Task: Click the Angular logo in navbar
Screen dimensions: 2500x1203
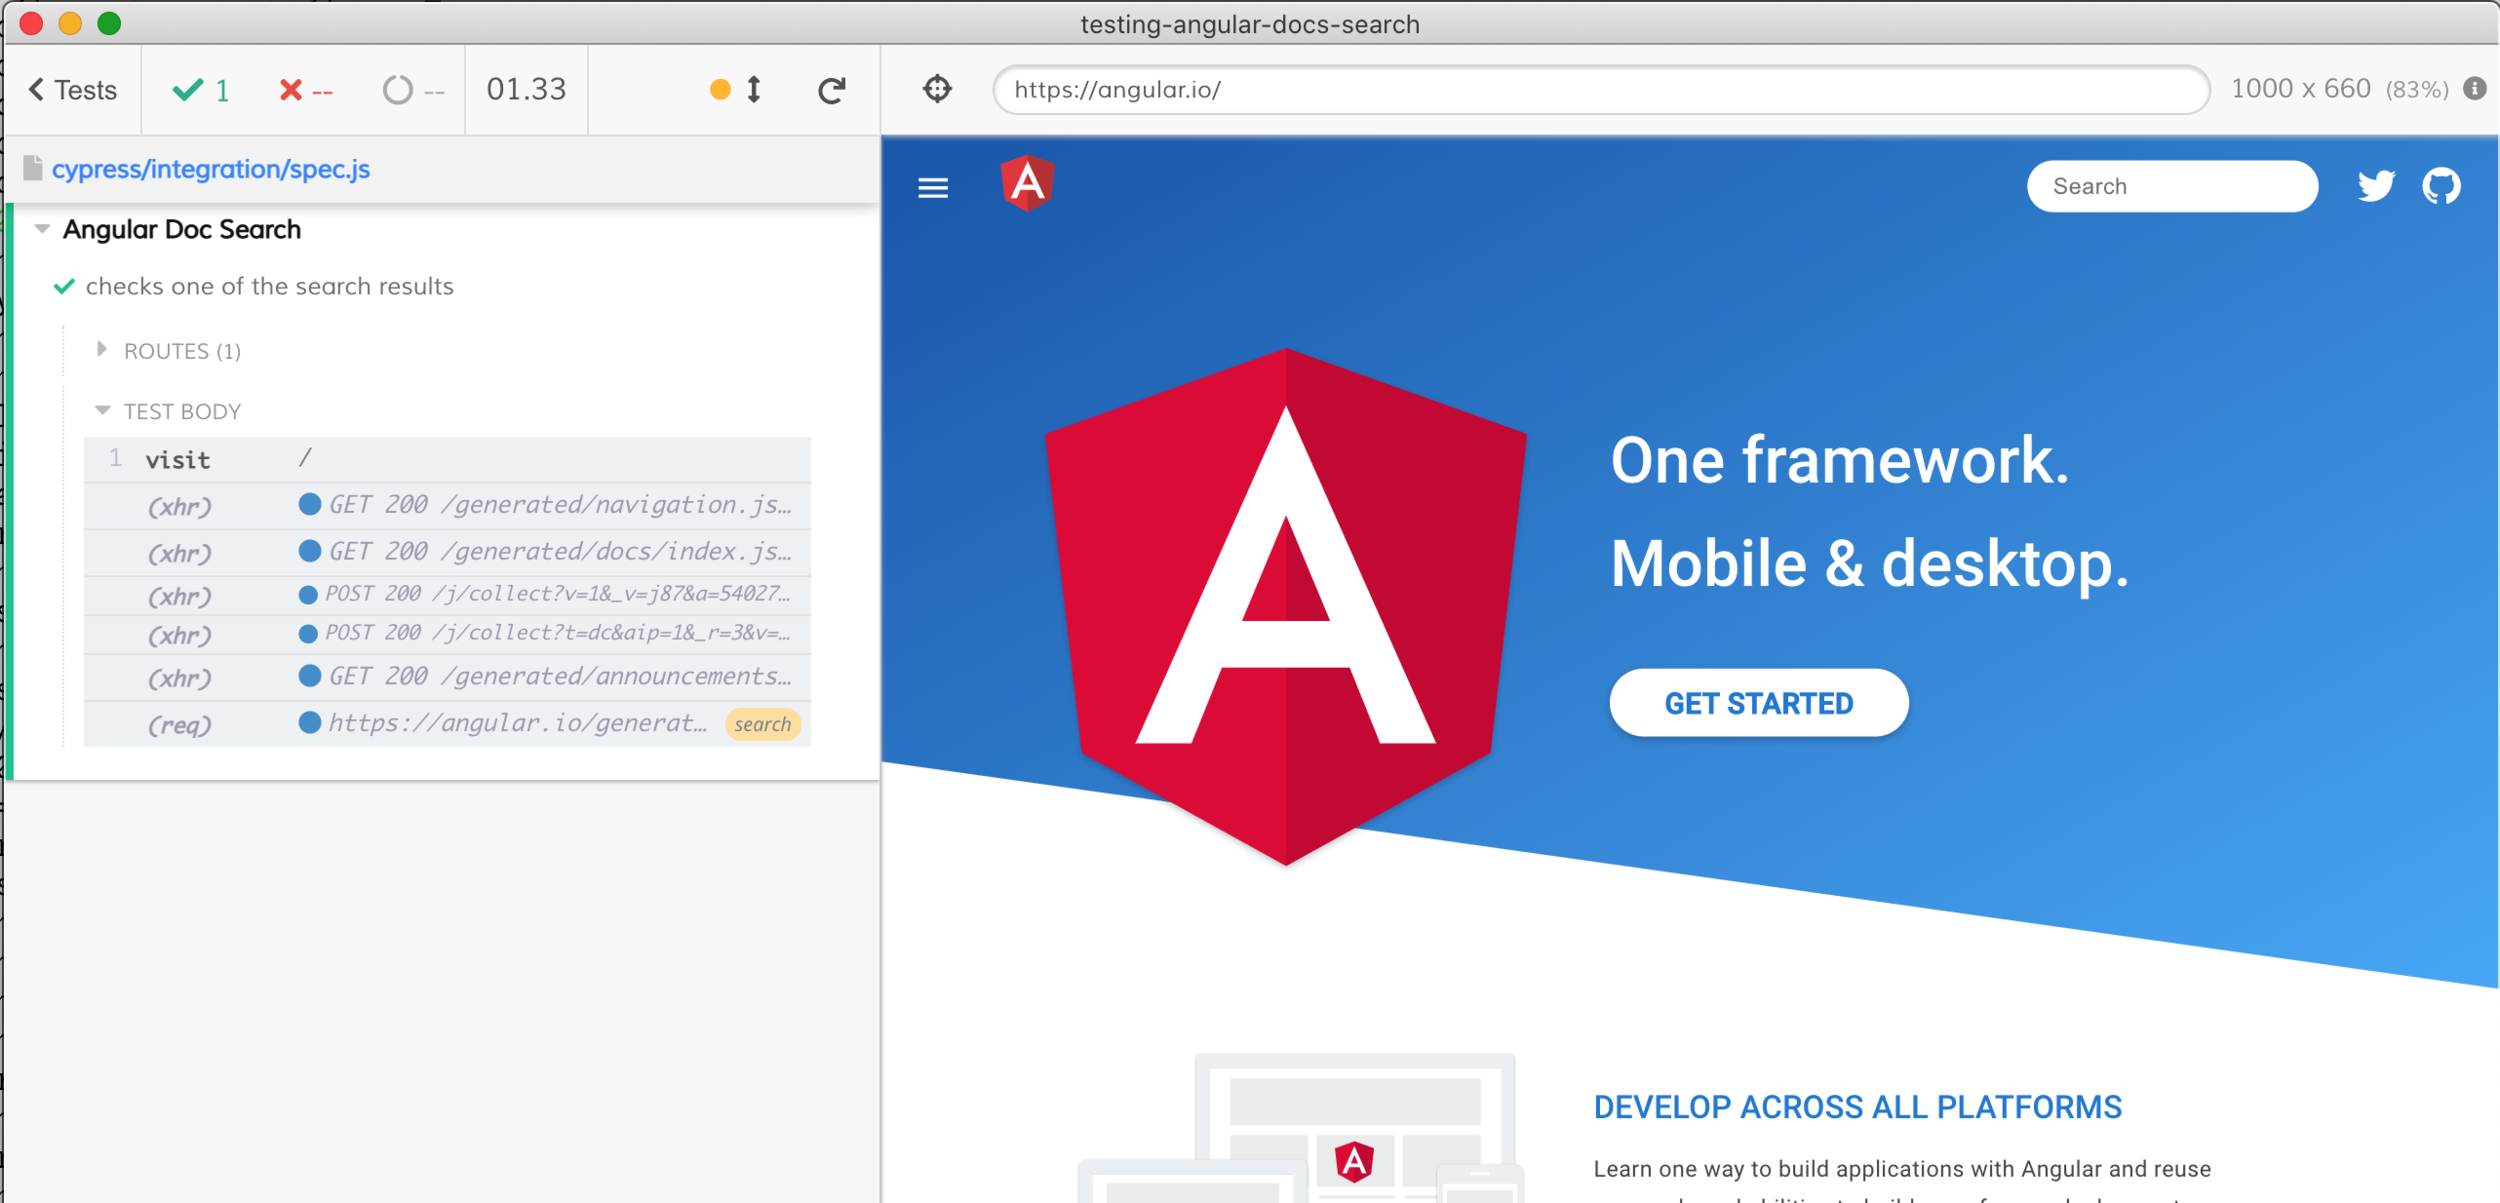Action: [x=1027, y=184]
